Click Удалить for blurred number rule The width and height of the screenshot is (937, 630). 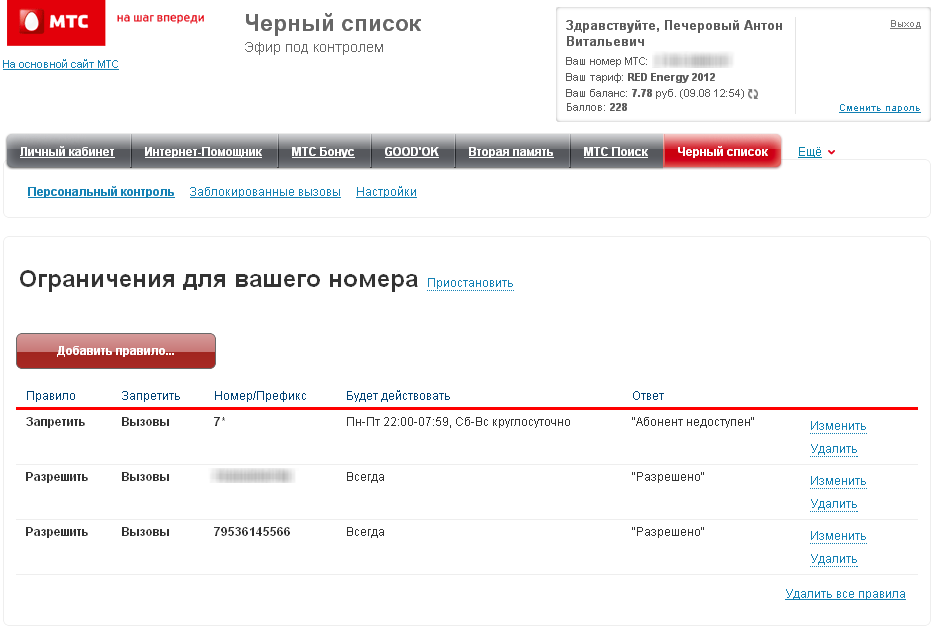tap(834, 504)
